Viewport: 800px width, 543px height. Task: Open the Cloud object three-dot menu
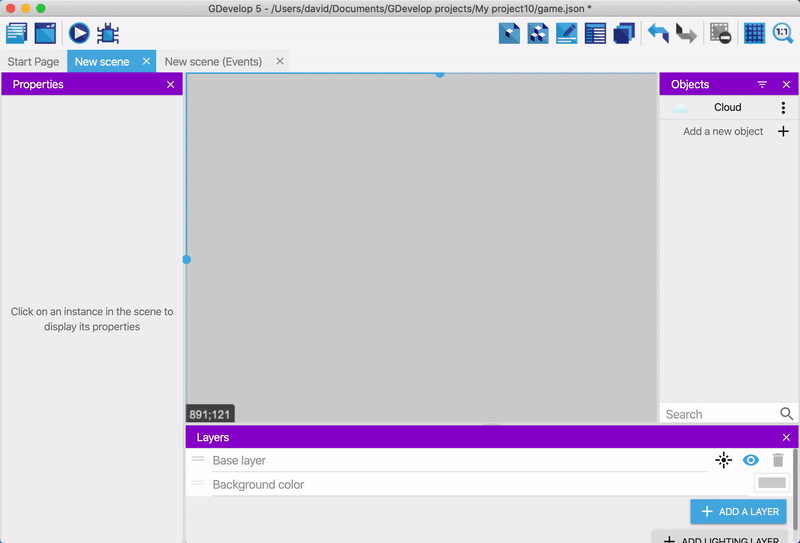[783, 108]
